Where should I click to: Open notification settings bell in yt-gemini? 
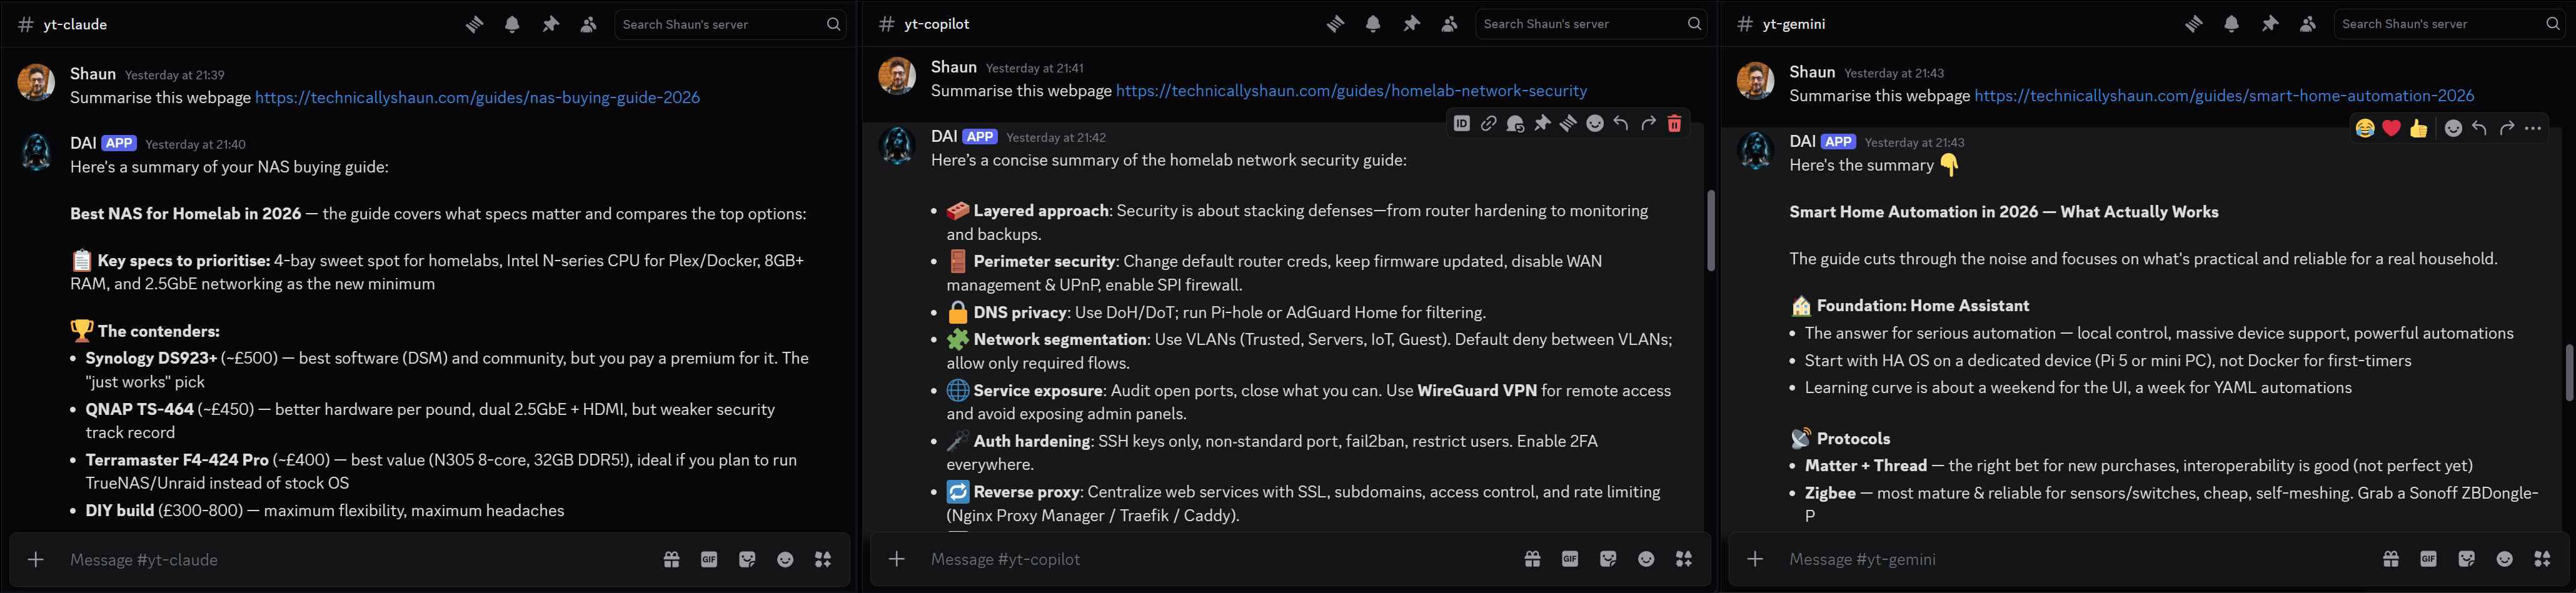(2231, 23)
